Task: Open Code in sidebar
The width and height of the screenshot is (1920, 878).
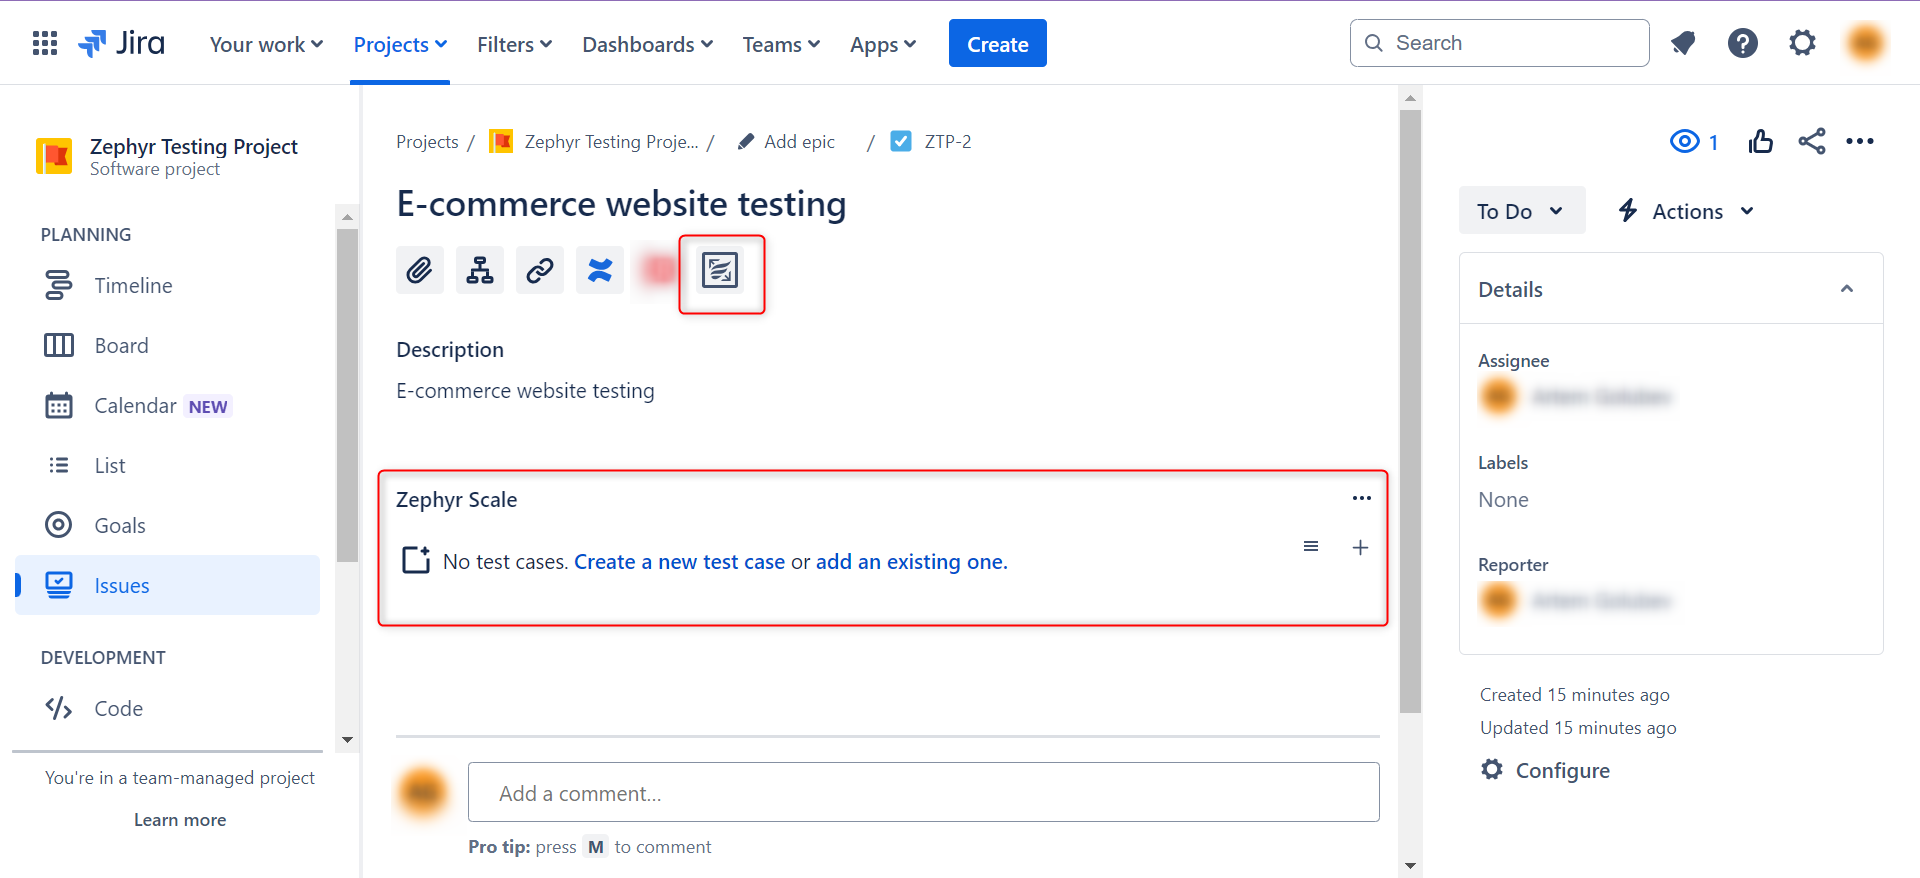Action: point(168,708)
